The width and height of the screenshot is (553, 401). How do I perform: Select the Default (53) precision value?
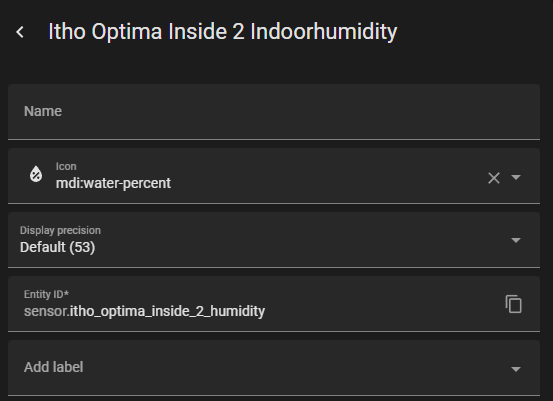point(57,247)
